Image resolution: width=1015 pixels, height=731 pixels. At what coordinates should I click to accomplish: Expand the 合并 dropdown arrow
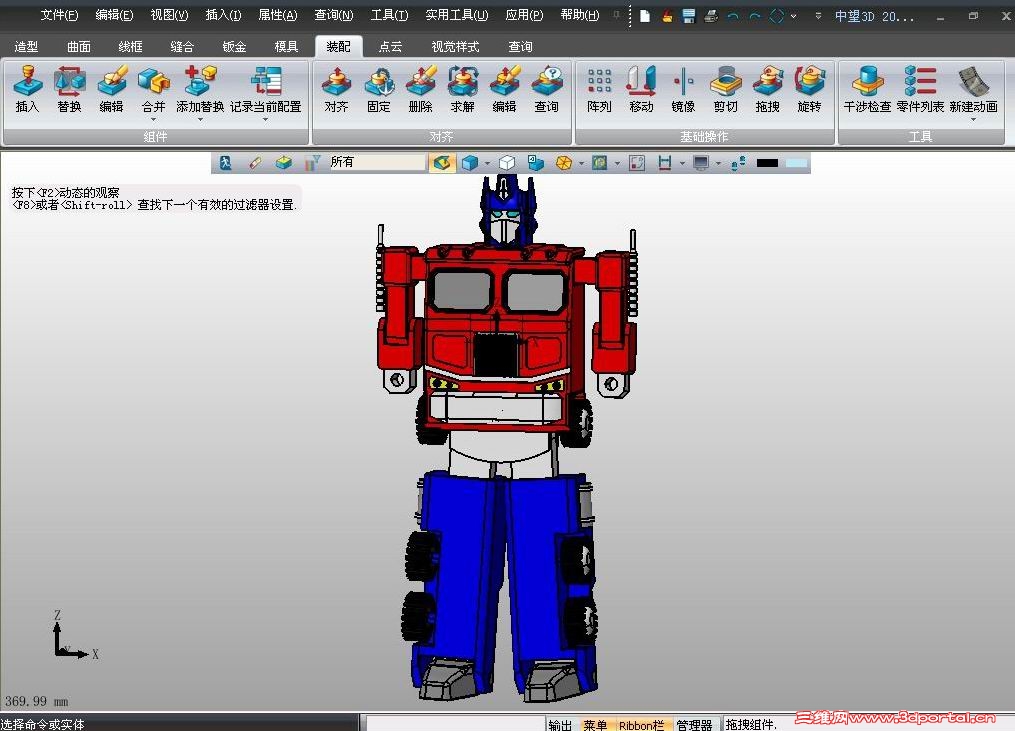click(x=153, y=120)
